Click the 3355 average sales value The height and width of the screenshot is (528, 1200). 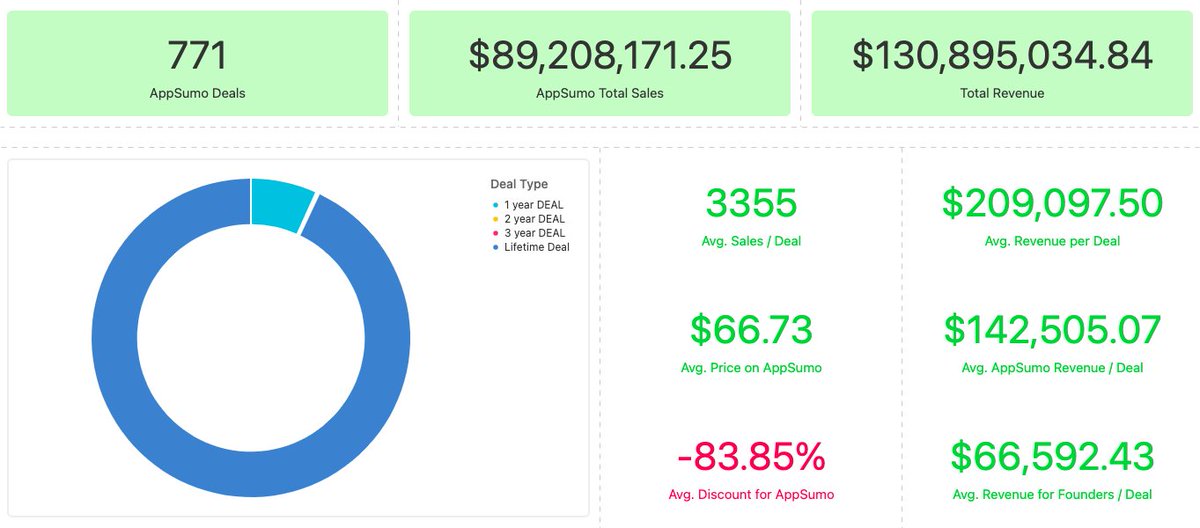point(752,203)
